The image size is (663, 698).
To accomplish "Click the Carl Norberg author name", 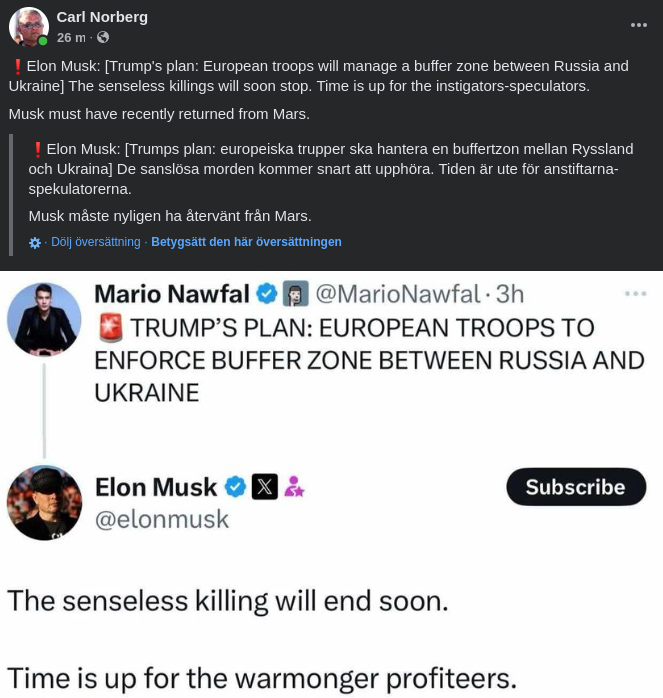I will tap(102, 17).
